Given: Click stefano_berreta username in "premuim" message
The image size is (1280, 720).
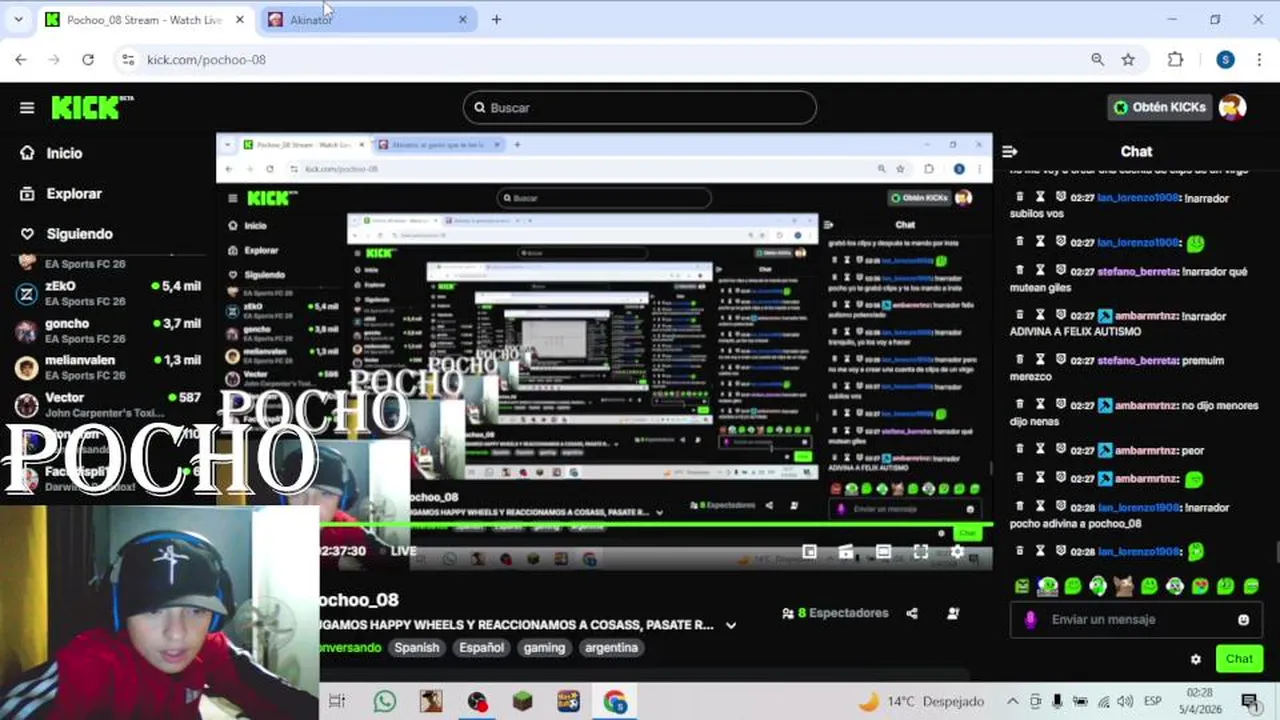Looking at the screenshot, I should tap(1137, 360).
